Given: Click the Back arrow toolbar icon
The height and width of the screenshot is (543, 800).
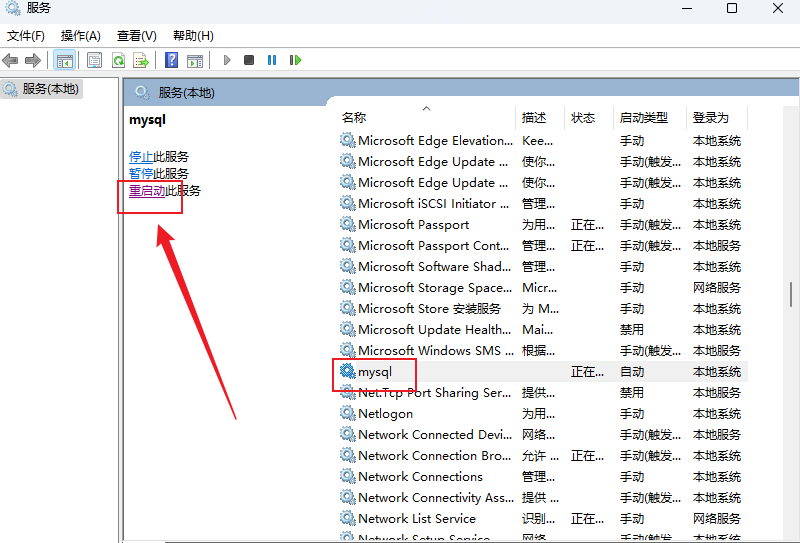Looking at the screenshot, I should tap(10, 60).
